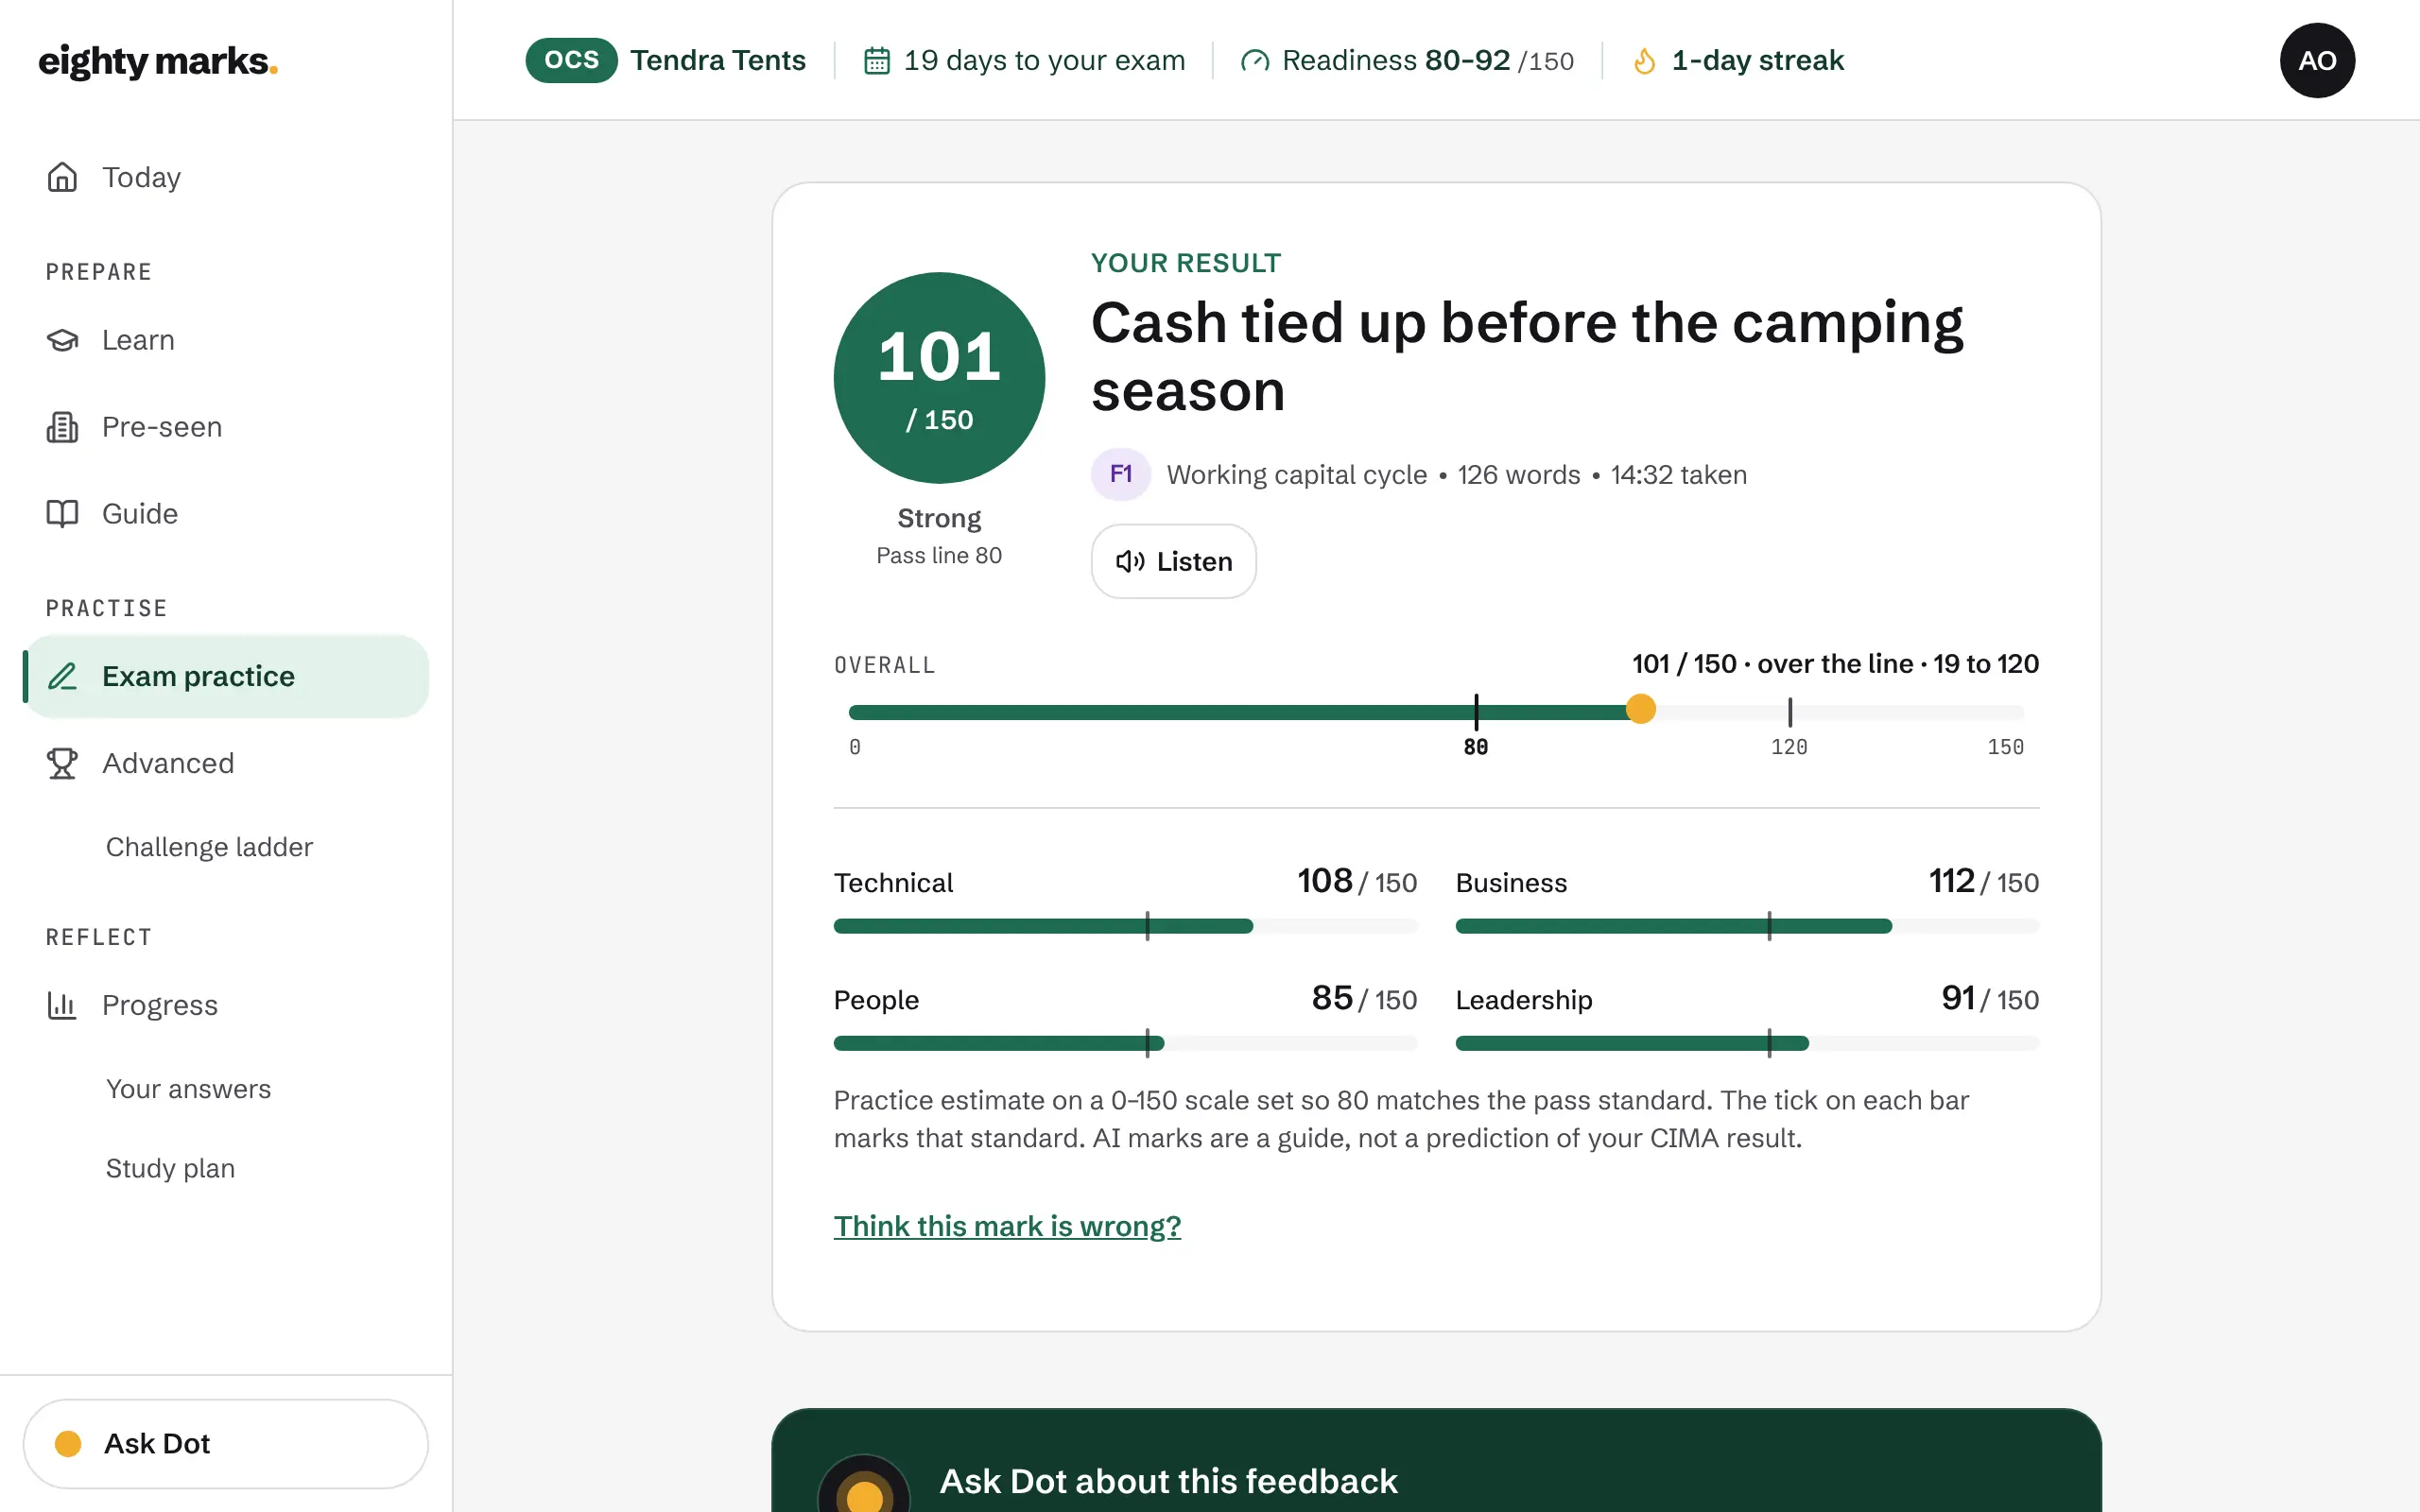Click the Progress bar chart icon
2420x1512 pixels.
(62, 1005)
